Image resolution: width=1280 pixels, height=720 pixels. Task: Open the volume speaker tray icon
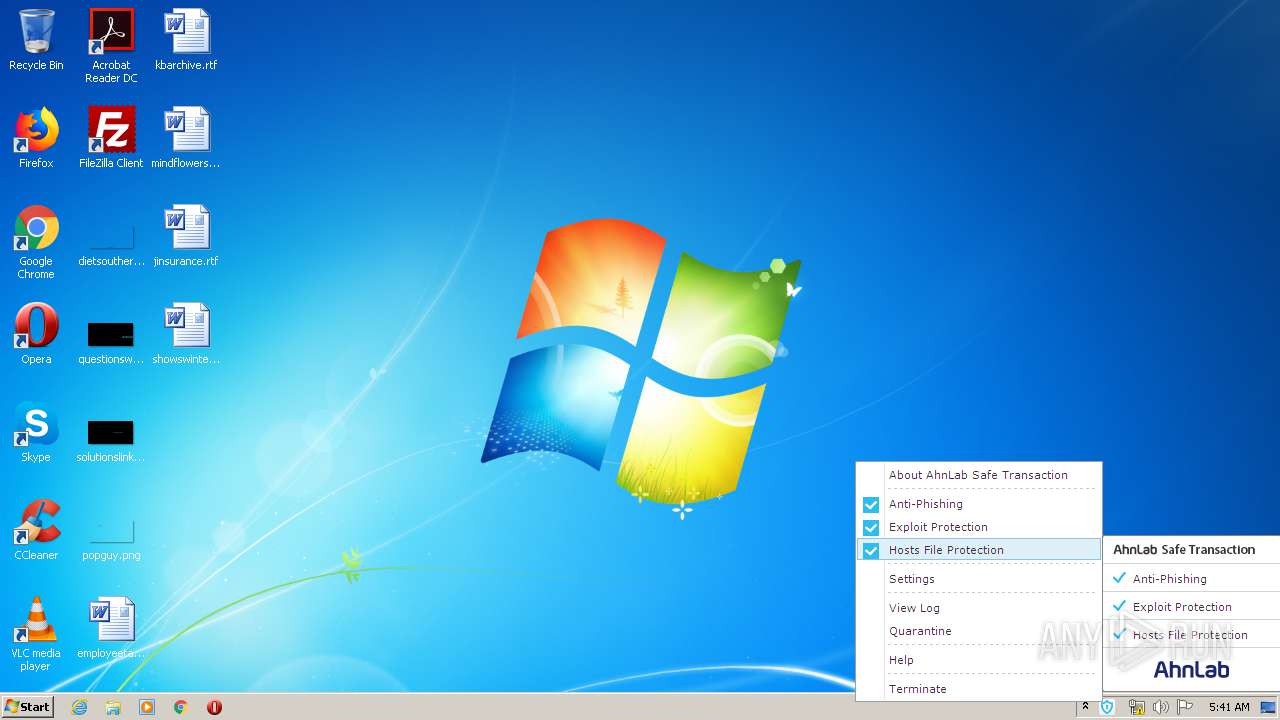click(1160, 707)
